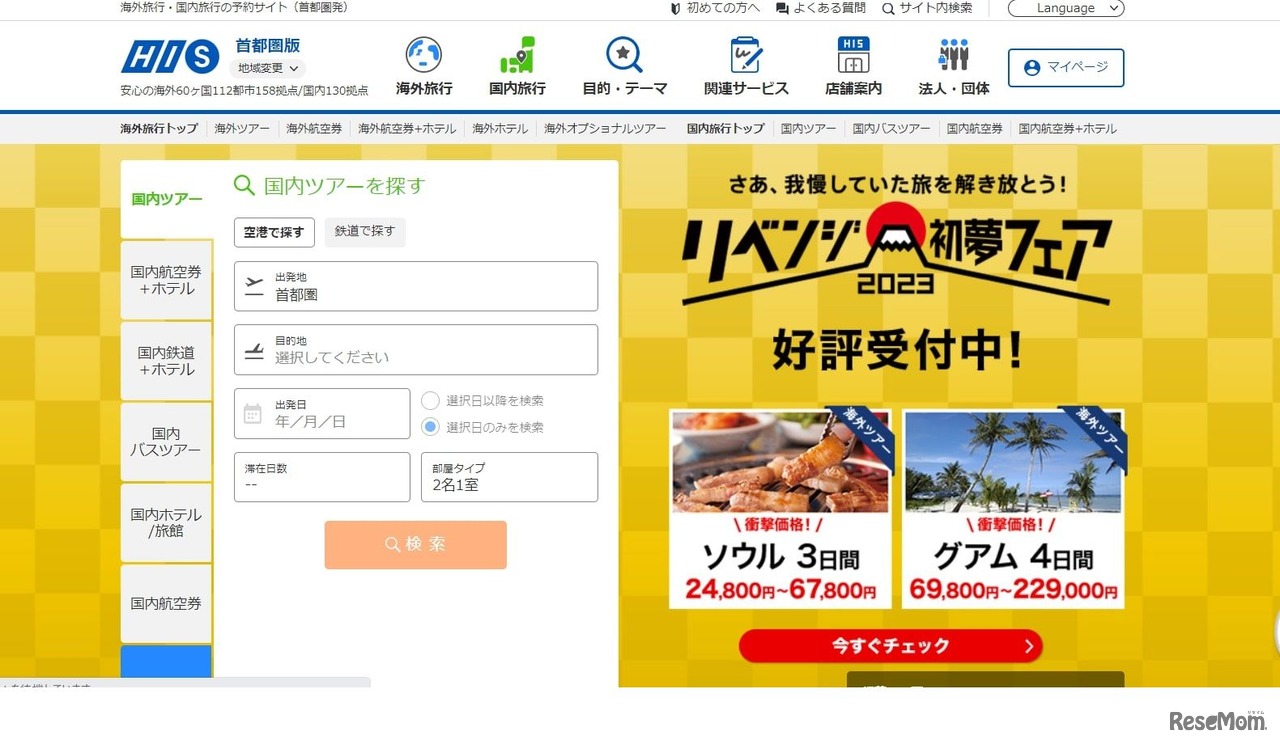The height and width of the screenshot is (744, 1280).
Task: Click the マイページ button
Action: coord(1066,68)
